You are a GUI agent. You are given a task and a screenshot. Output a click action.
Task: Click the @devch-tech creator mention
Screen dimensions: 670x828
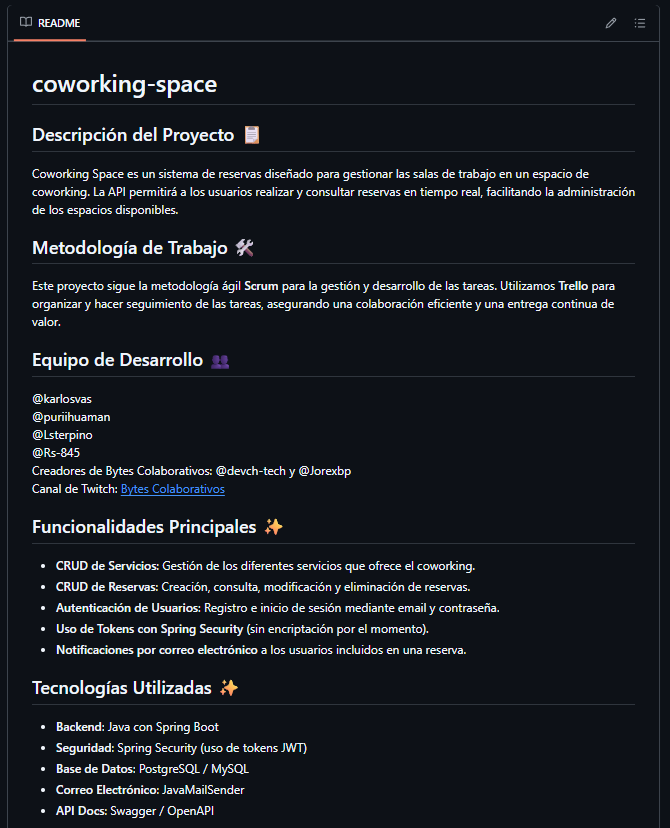[x=250, y=471]
